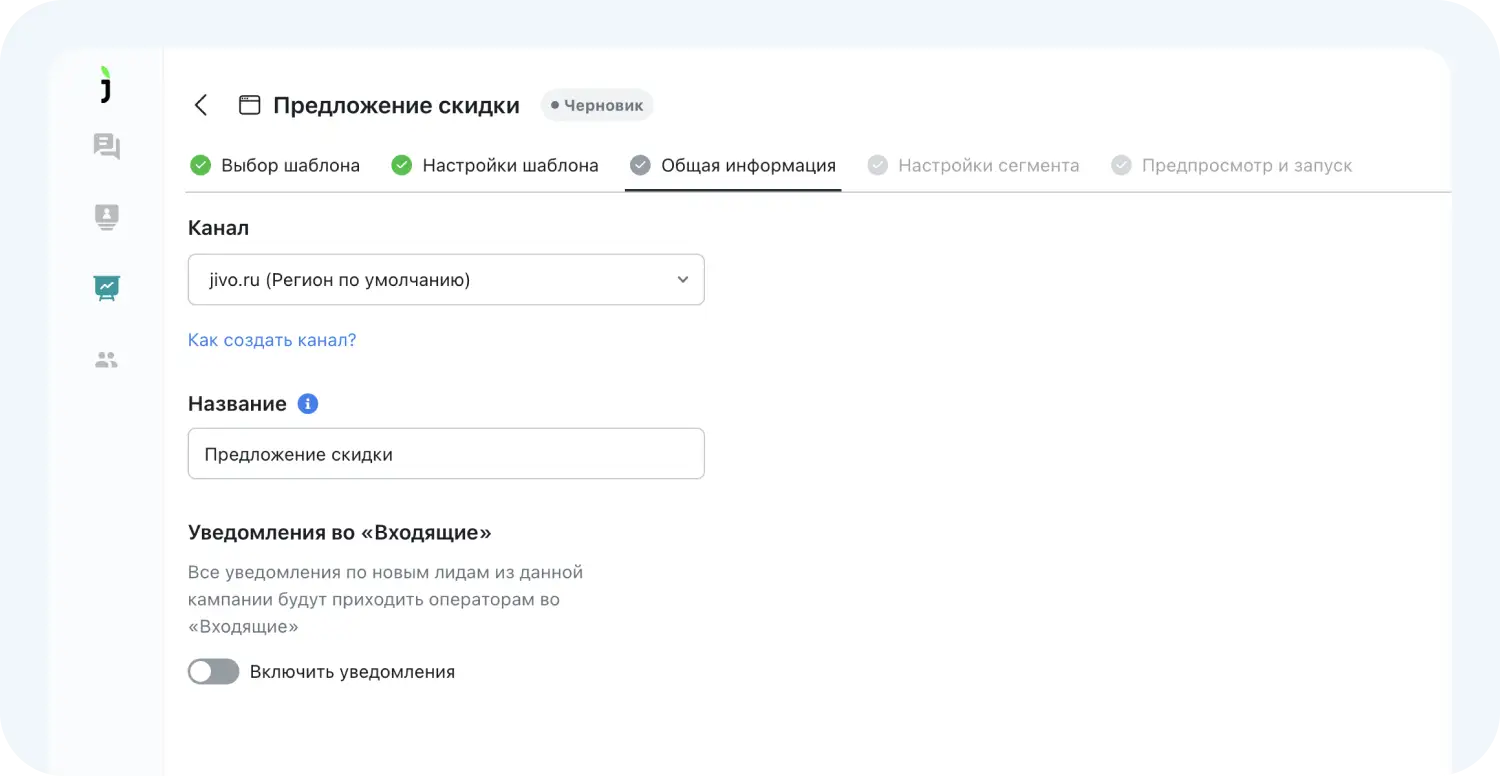Image resolution: width=1500 pixels, height=776 pixels.
Task: Click the window icon beside campaign title
Action: 249,105
